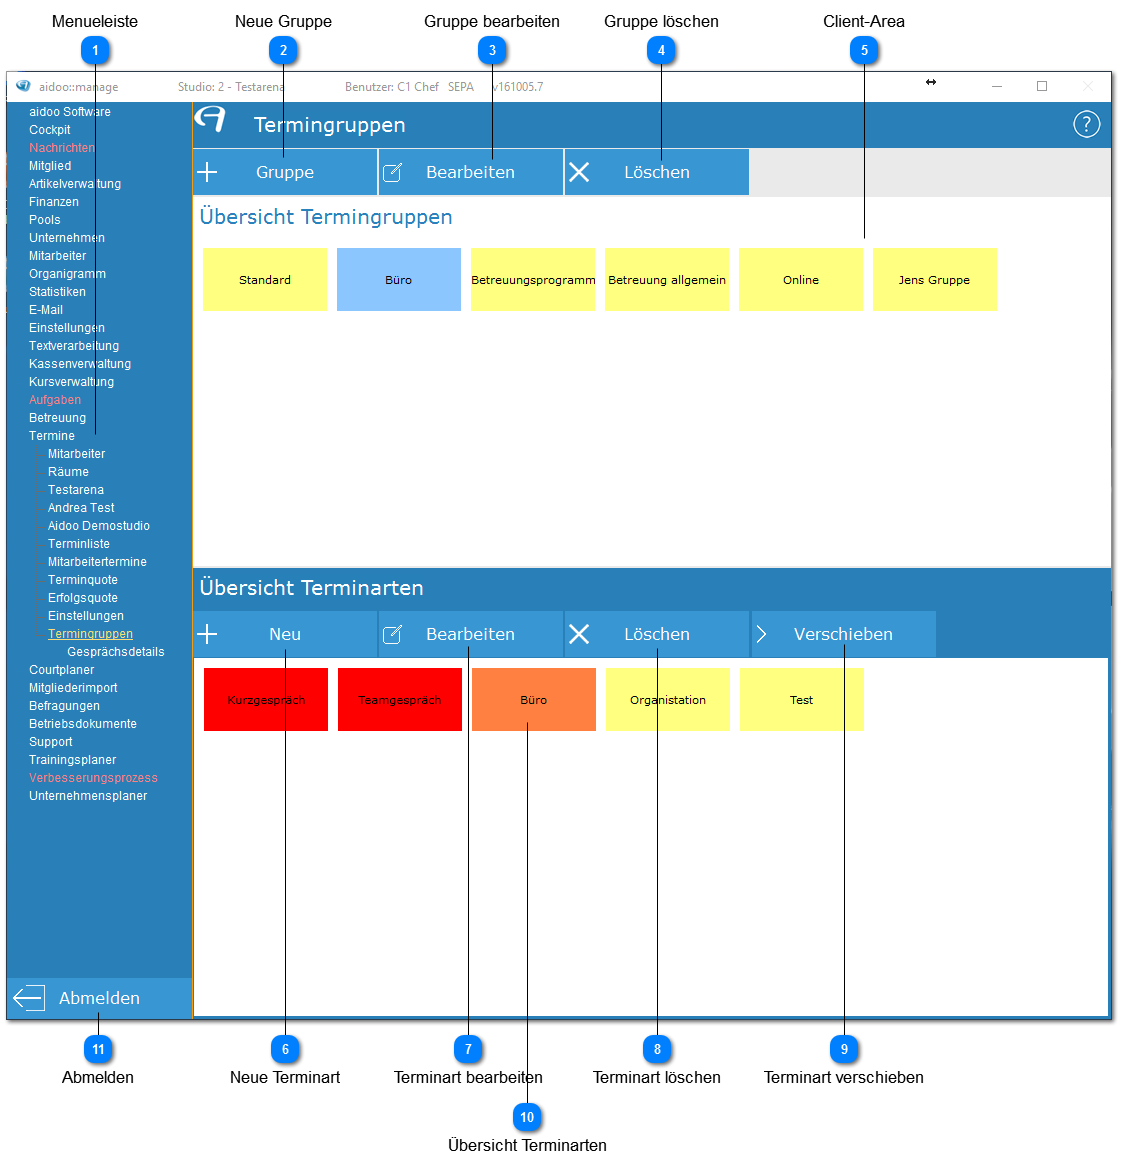Open Nachrichten in the sidebar
The image size is (1121, 1171).
62,148
